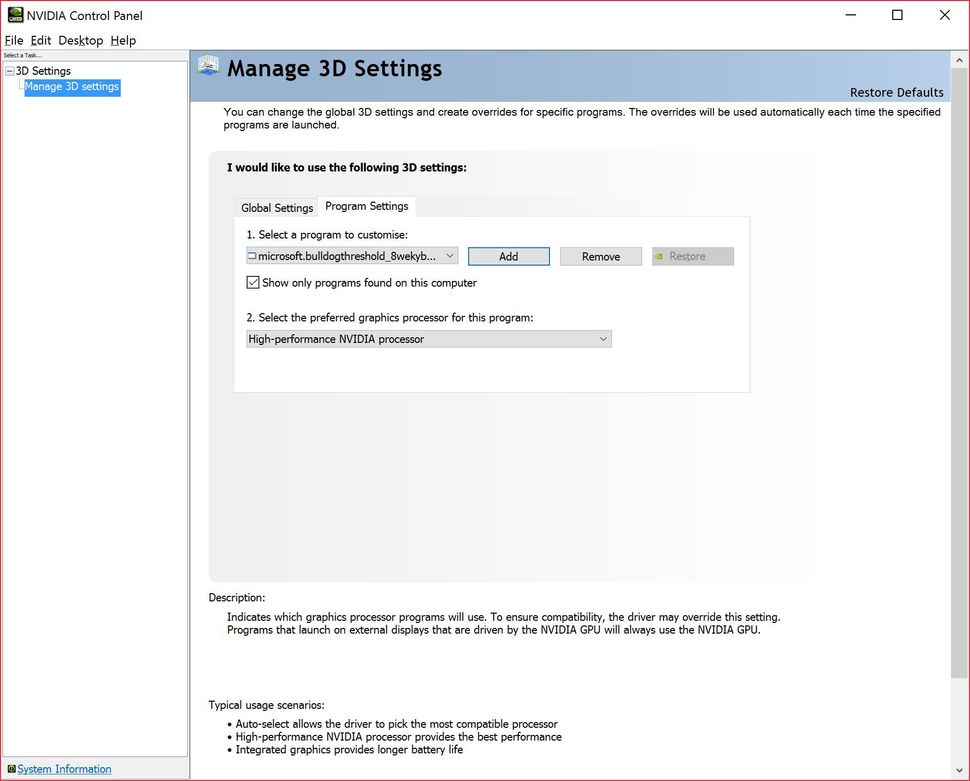
Task: Click the Manage 3D Settings header icon
Action: (x=208, y=65)
